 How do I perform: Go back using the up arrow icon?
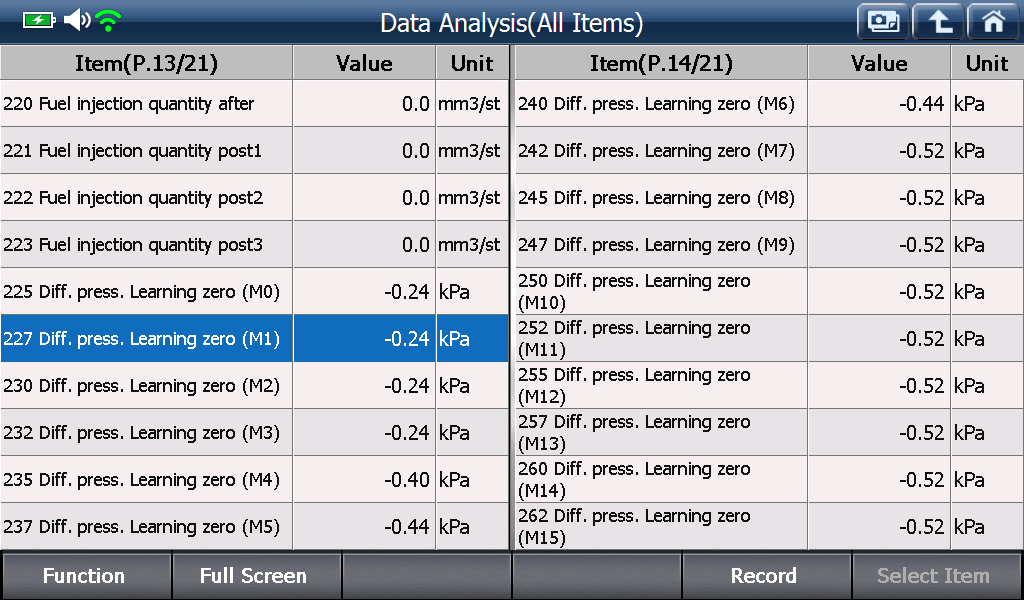[x=938, y=22]
